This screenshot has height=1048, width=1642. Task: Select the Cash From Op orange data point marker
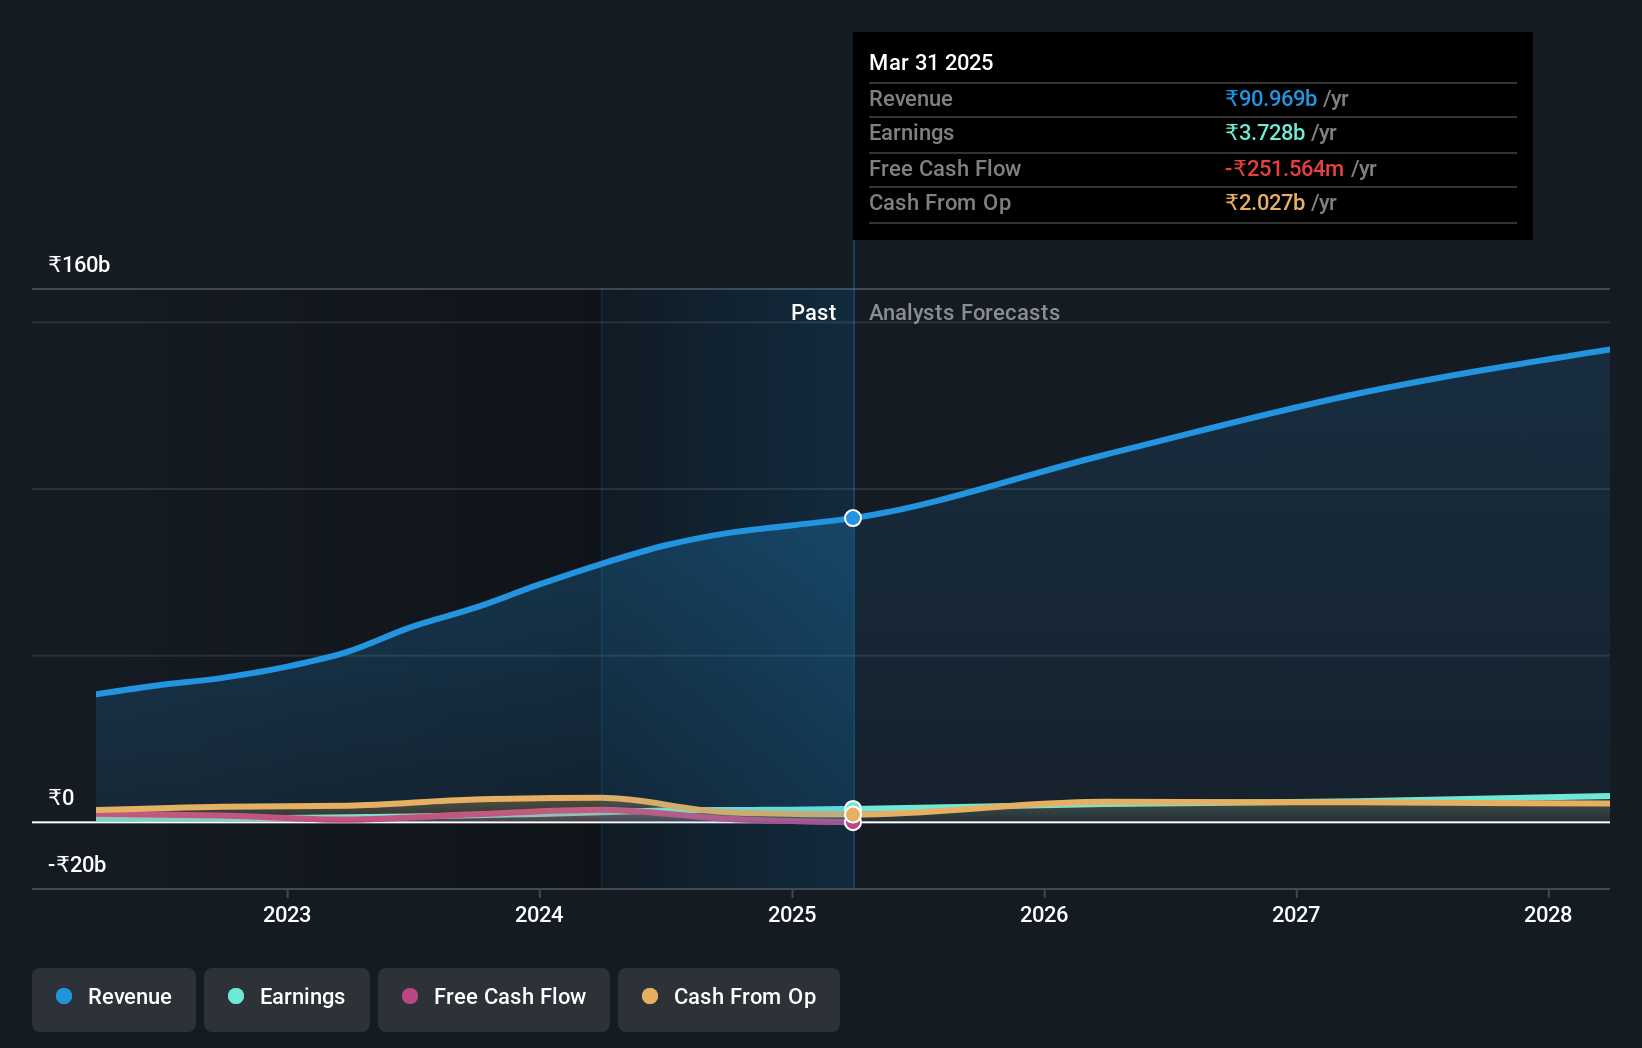pyautogui.click(x=853, y=815)
